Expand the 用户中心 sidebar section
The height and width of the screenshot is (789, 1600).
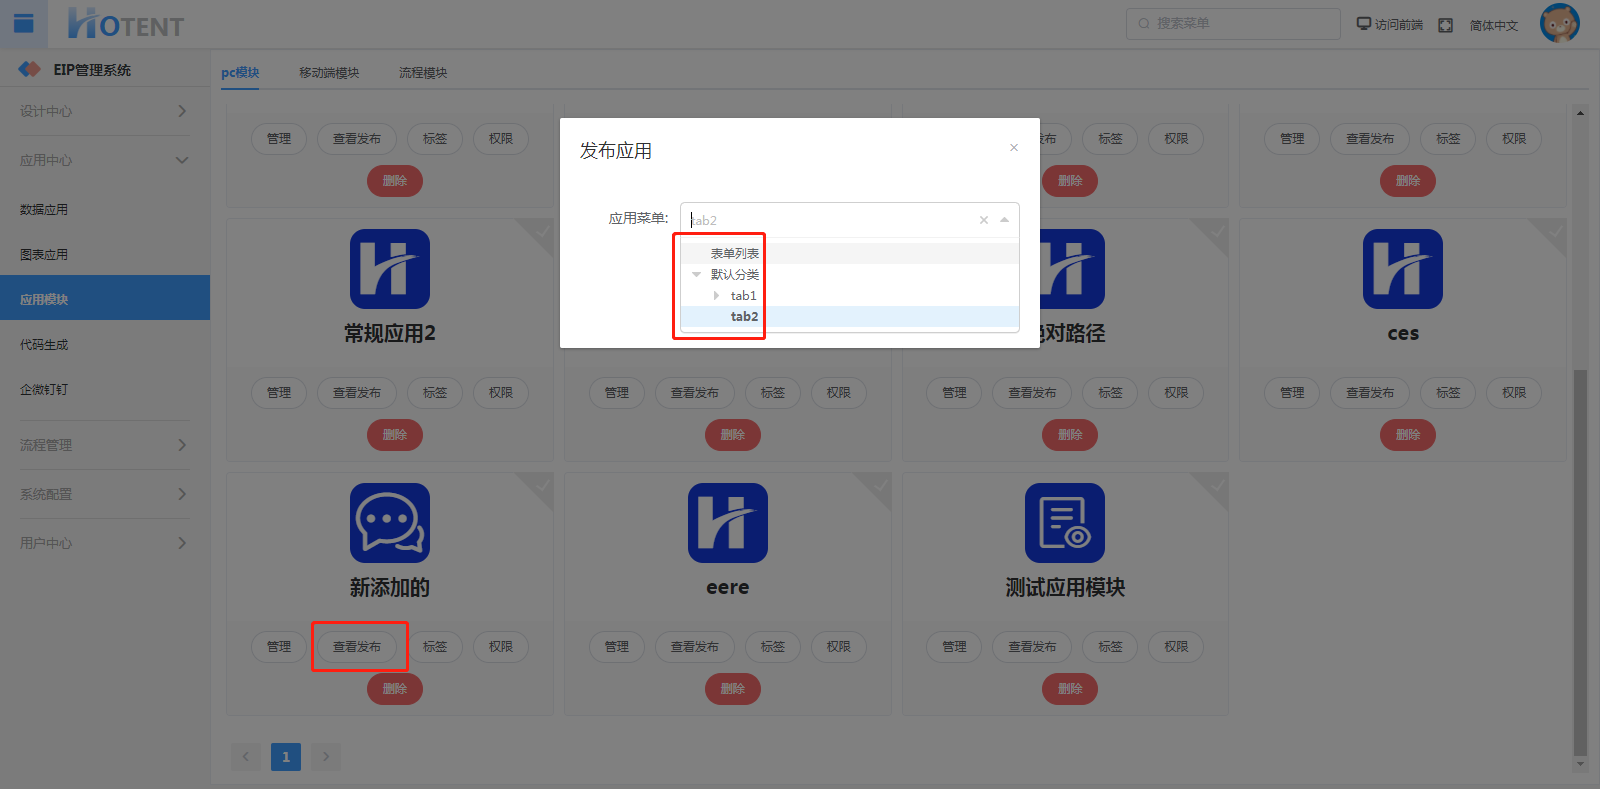[105, 543]
